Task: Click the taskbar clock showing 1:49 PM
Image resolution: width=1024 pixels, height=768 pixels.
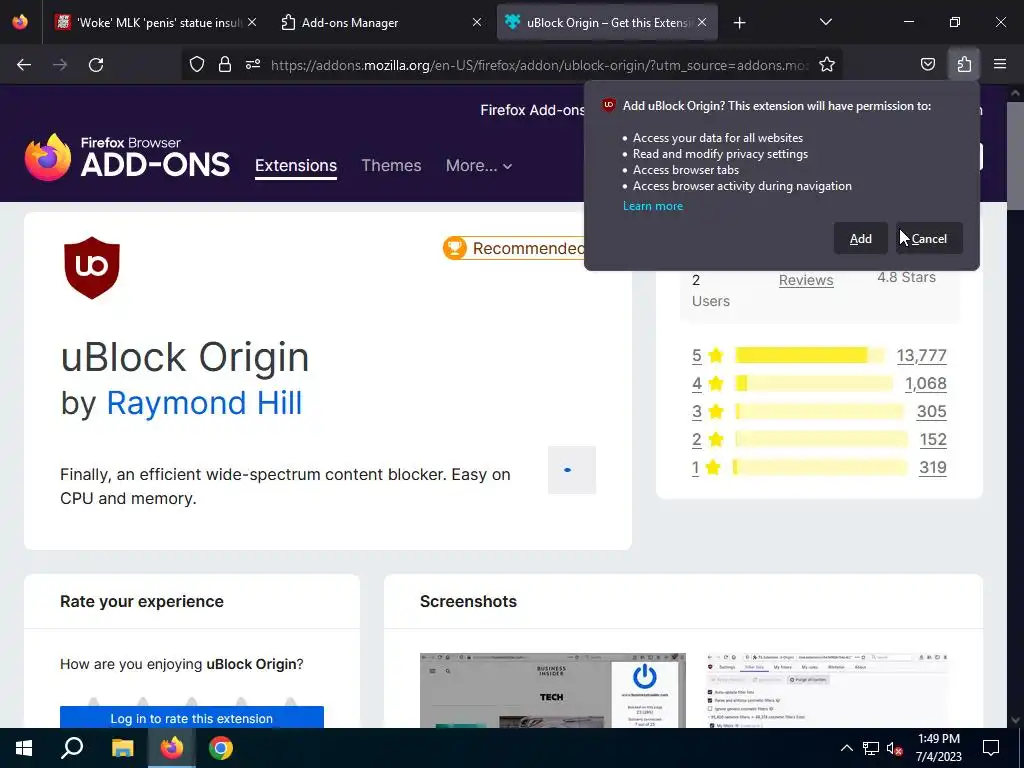Action: (938, 748)
